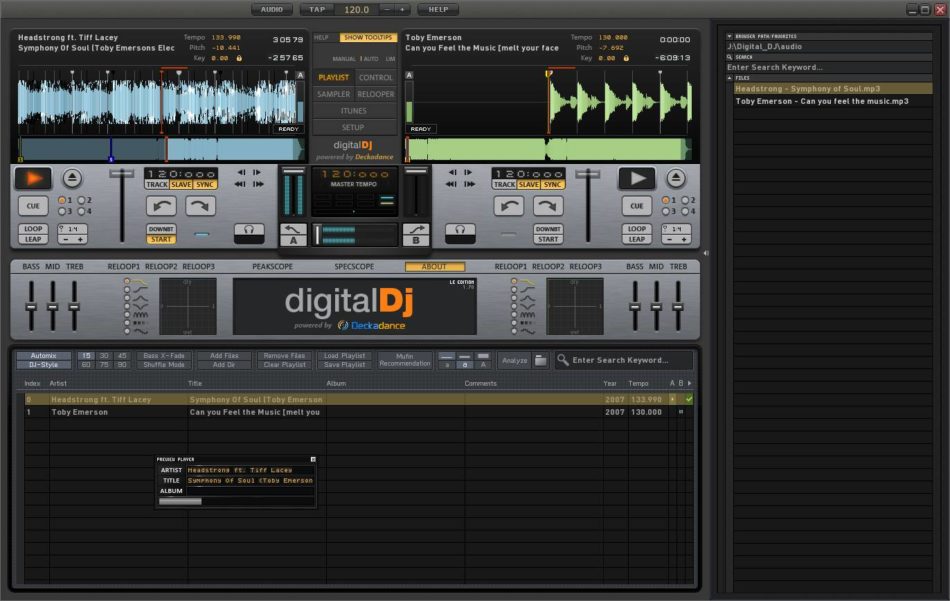Select cue point 2 on the left deck

tap(81, 200)
